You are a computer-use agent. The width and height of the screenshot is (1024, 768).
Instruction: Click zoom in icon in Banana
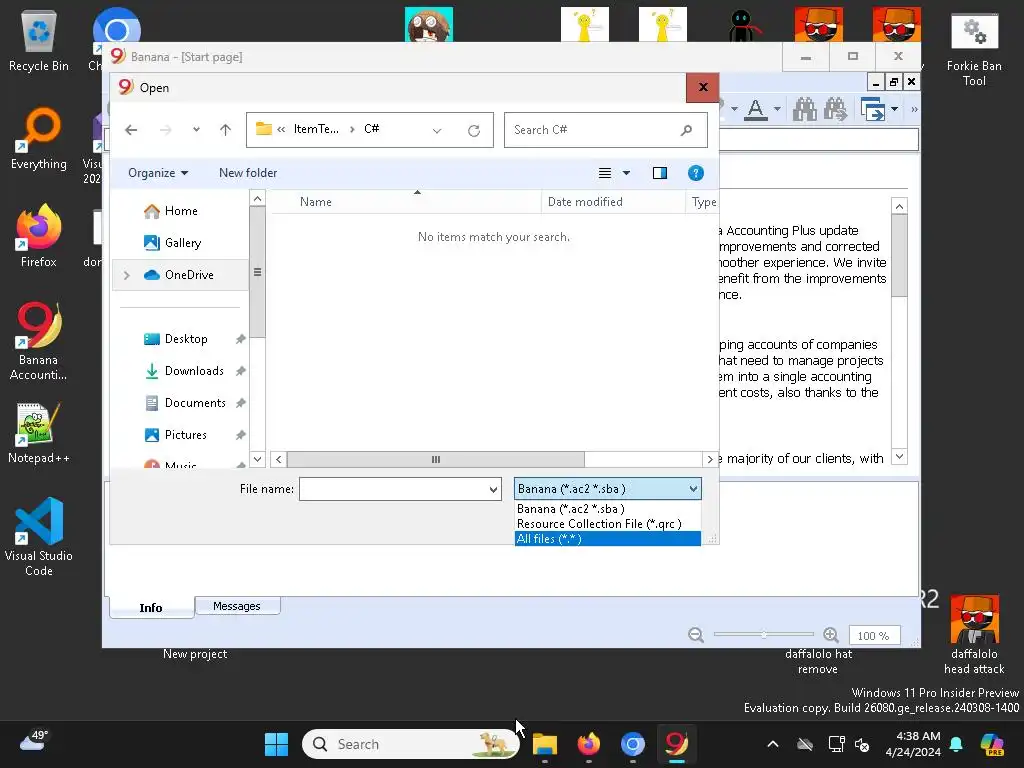831,635
